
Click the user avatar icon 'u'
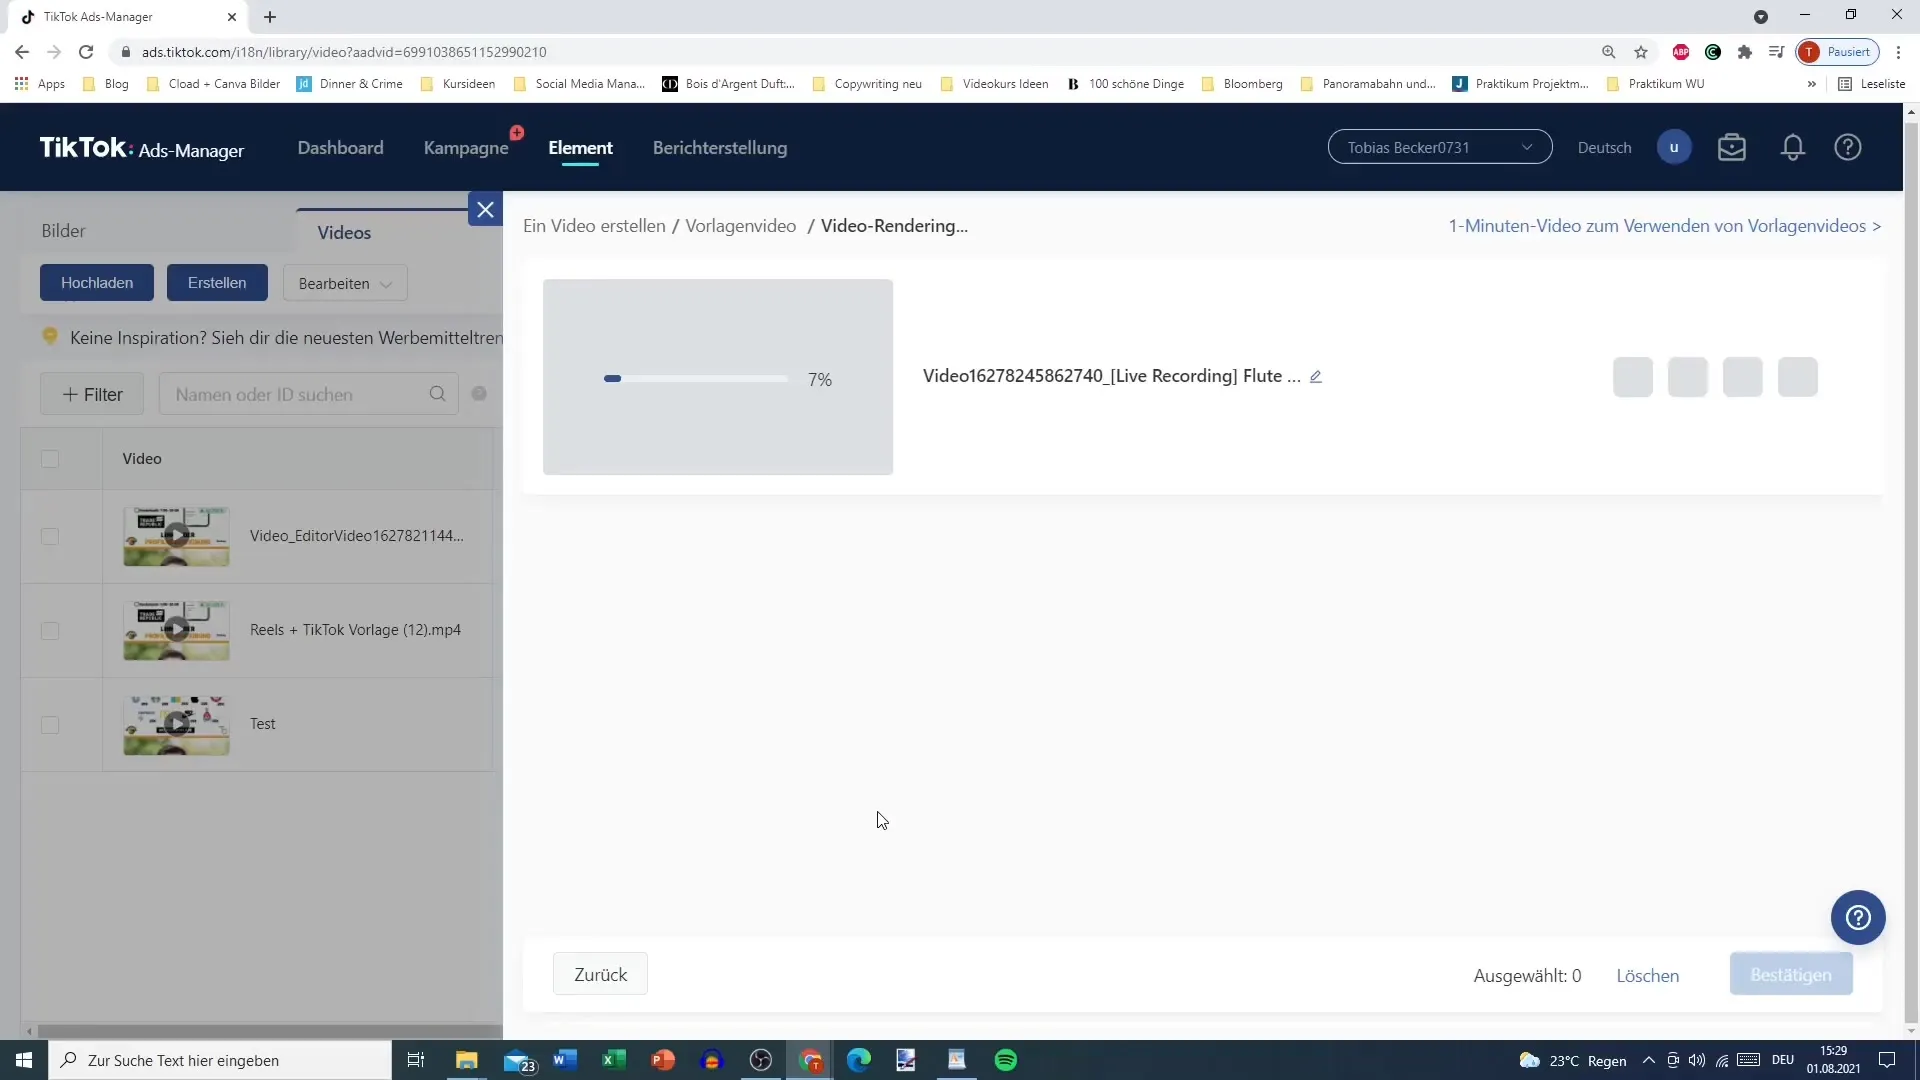(x=1674, y=147)
